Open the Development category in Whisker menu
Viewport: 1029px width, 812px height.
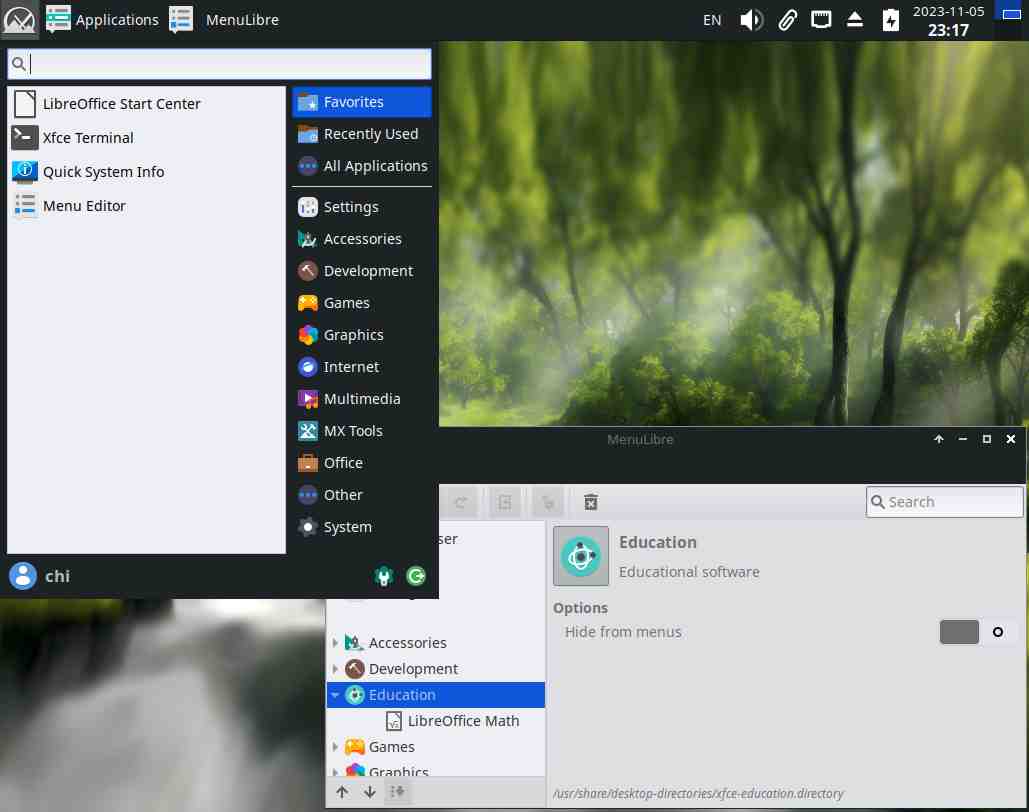tap(362, 271)
